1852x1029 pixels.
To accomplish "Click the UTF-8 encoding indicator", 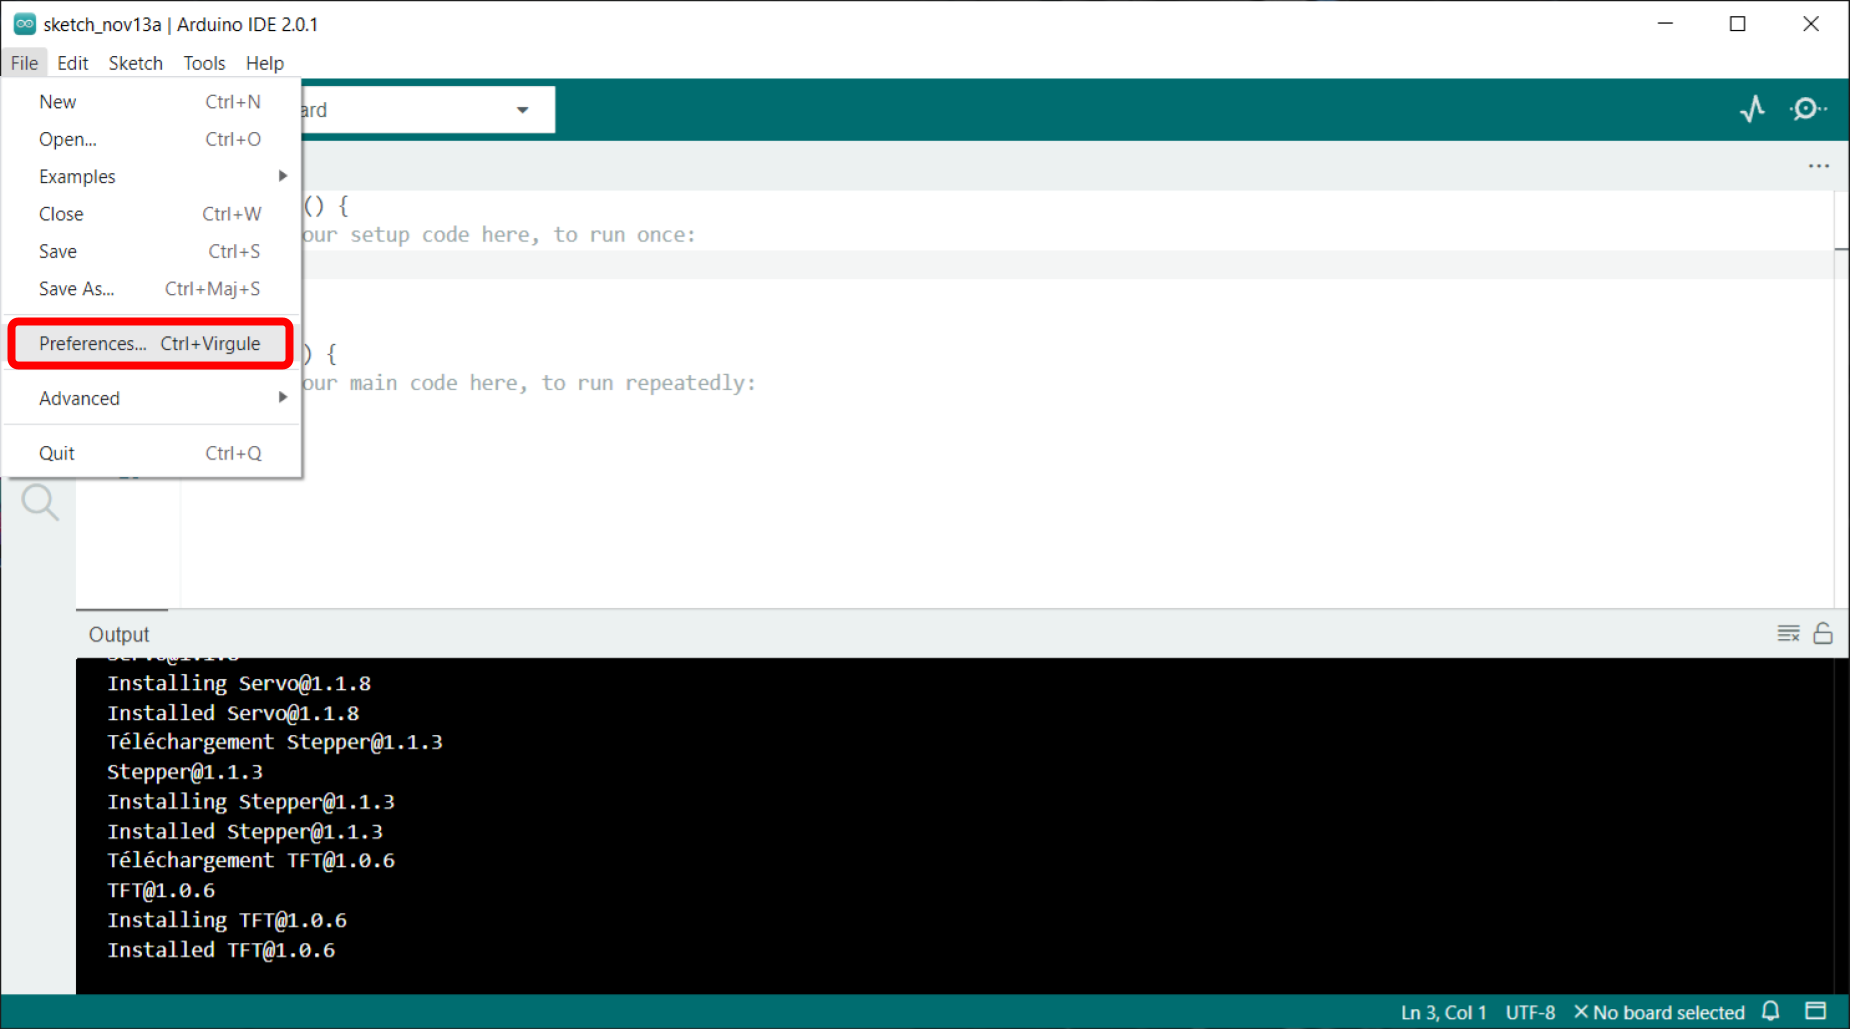I will click(1529, 1012).
